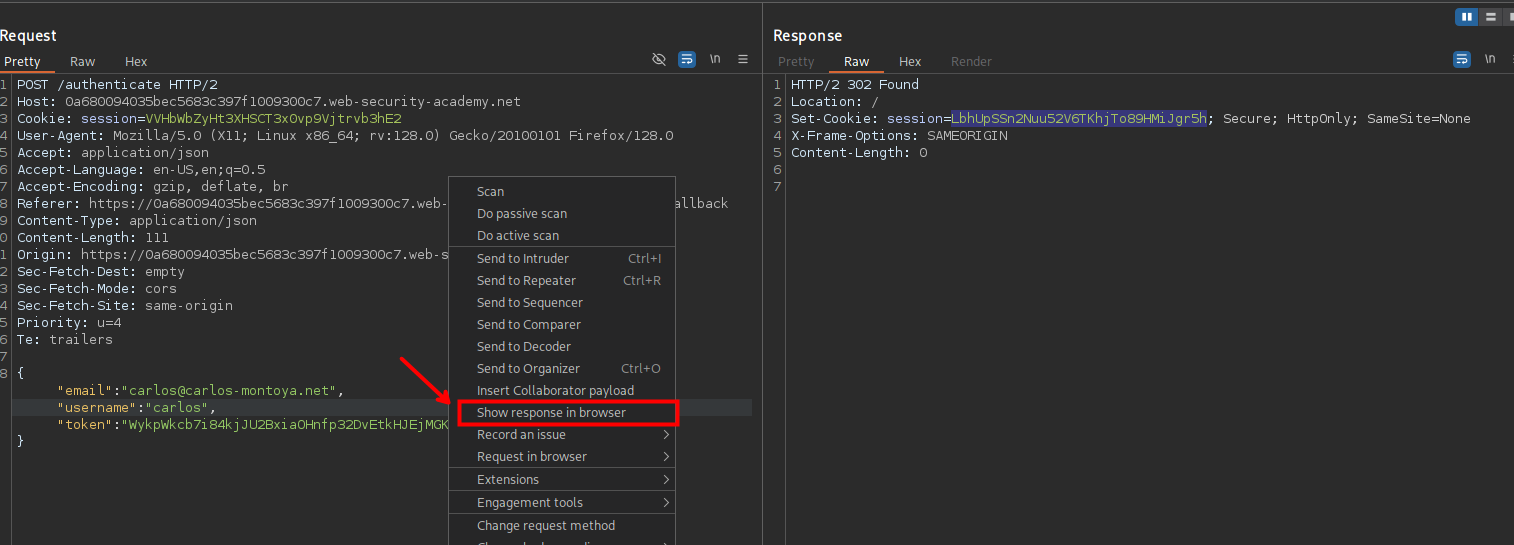The width and height of the screenshot is (1514, 545).
Task: Select Do active scan option
Action: click(518, 236)
